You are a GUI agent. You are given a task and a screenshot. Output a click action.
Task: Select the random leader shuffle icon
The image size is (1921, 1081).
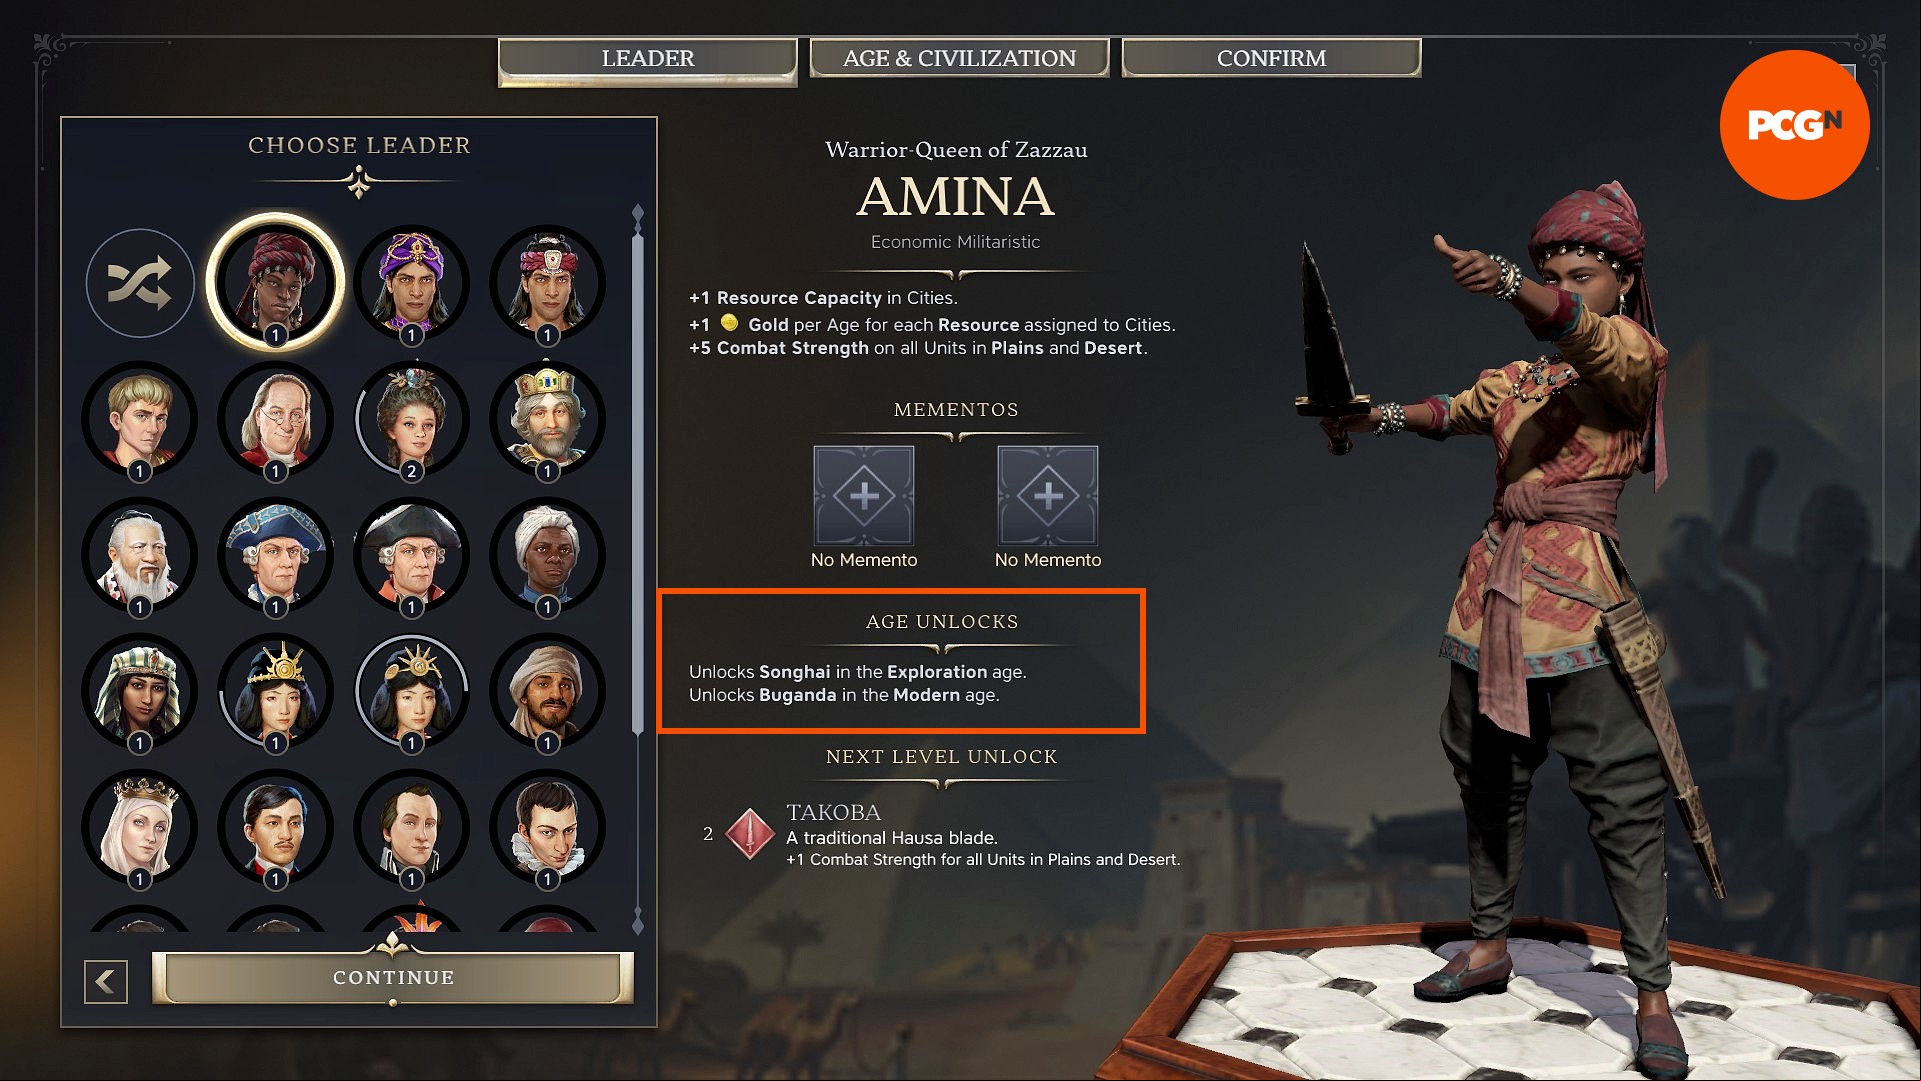coord(140,283)
